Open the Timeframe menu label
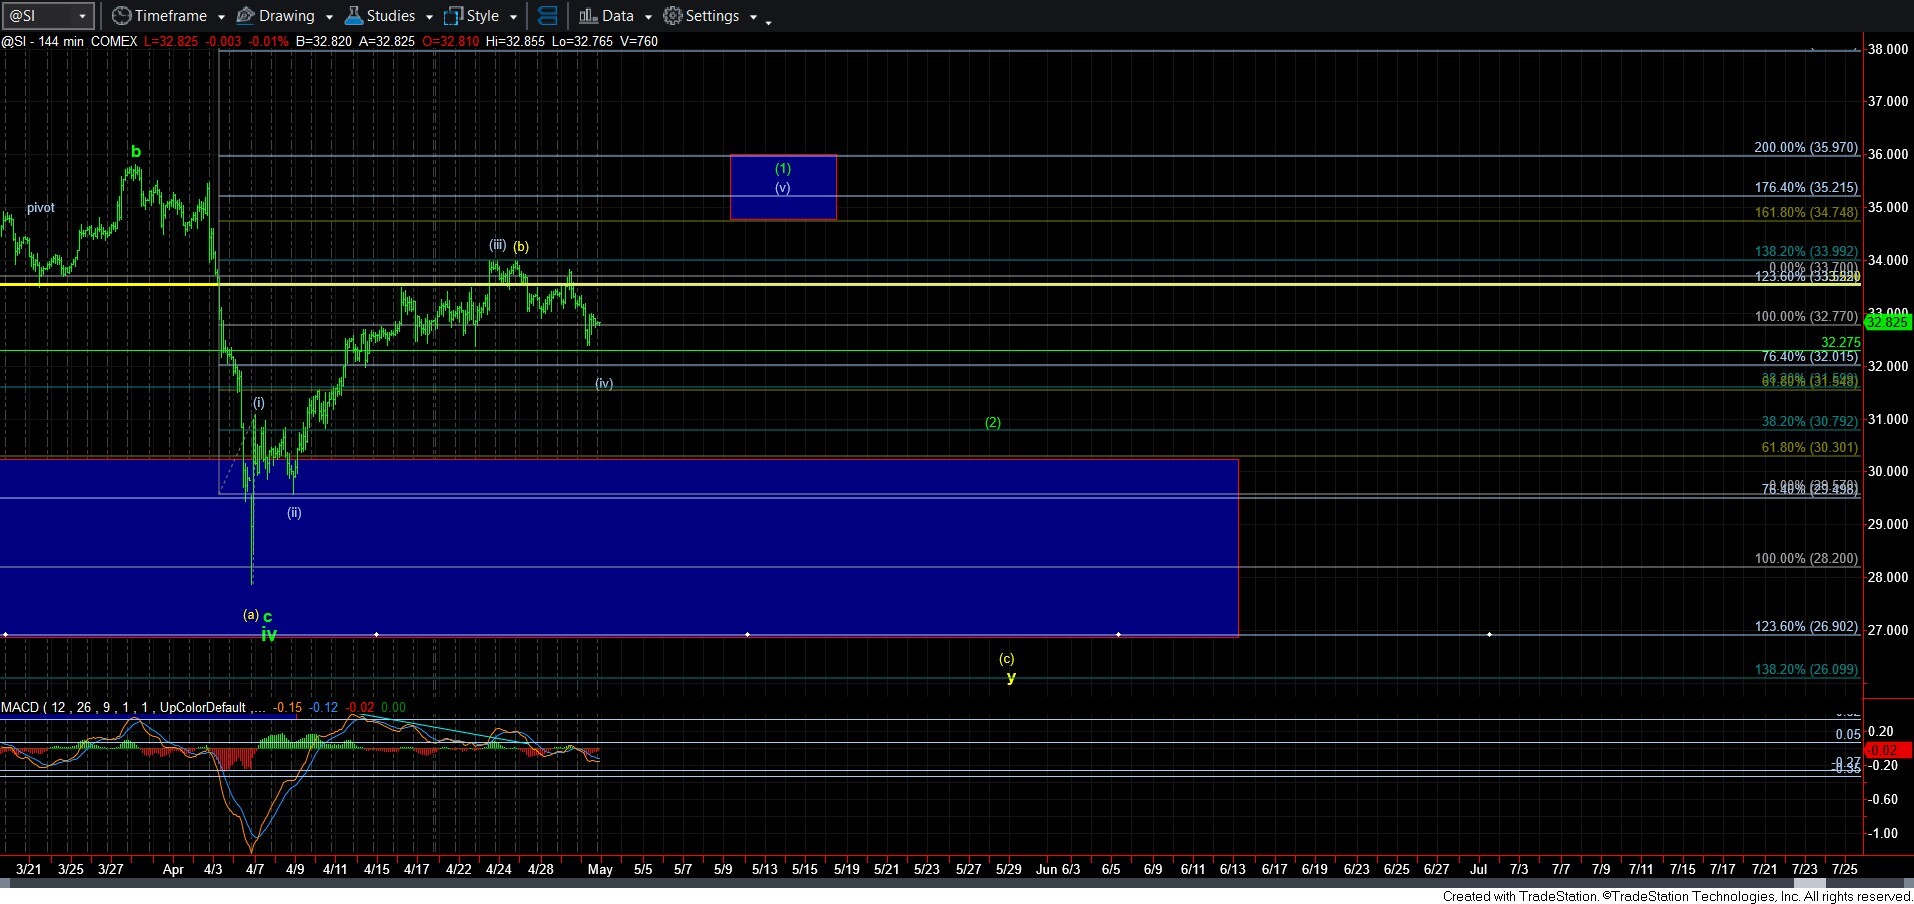This screenshot has width=1914, height=904. click(171, 16)
